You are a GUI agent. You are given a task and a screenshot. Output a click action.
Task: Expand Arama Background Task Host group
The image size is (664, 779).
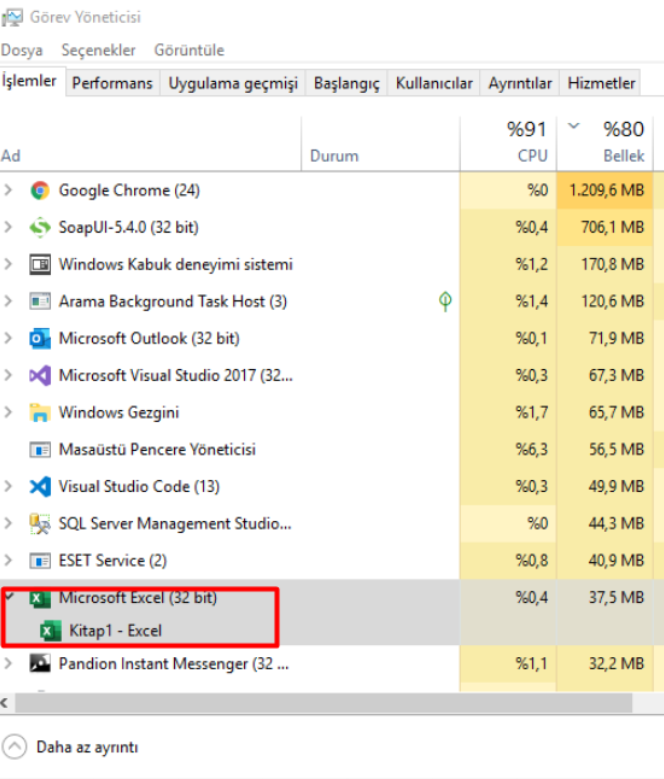8,301
